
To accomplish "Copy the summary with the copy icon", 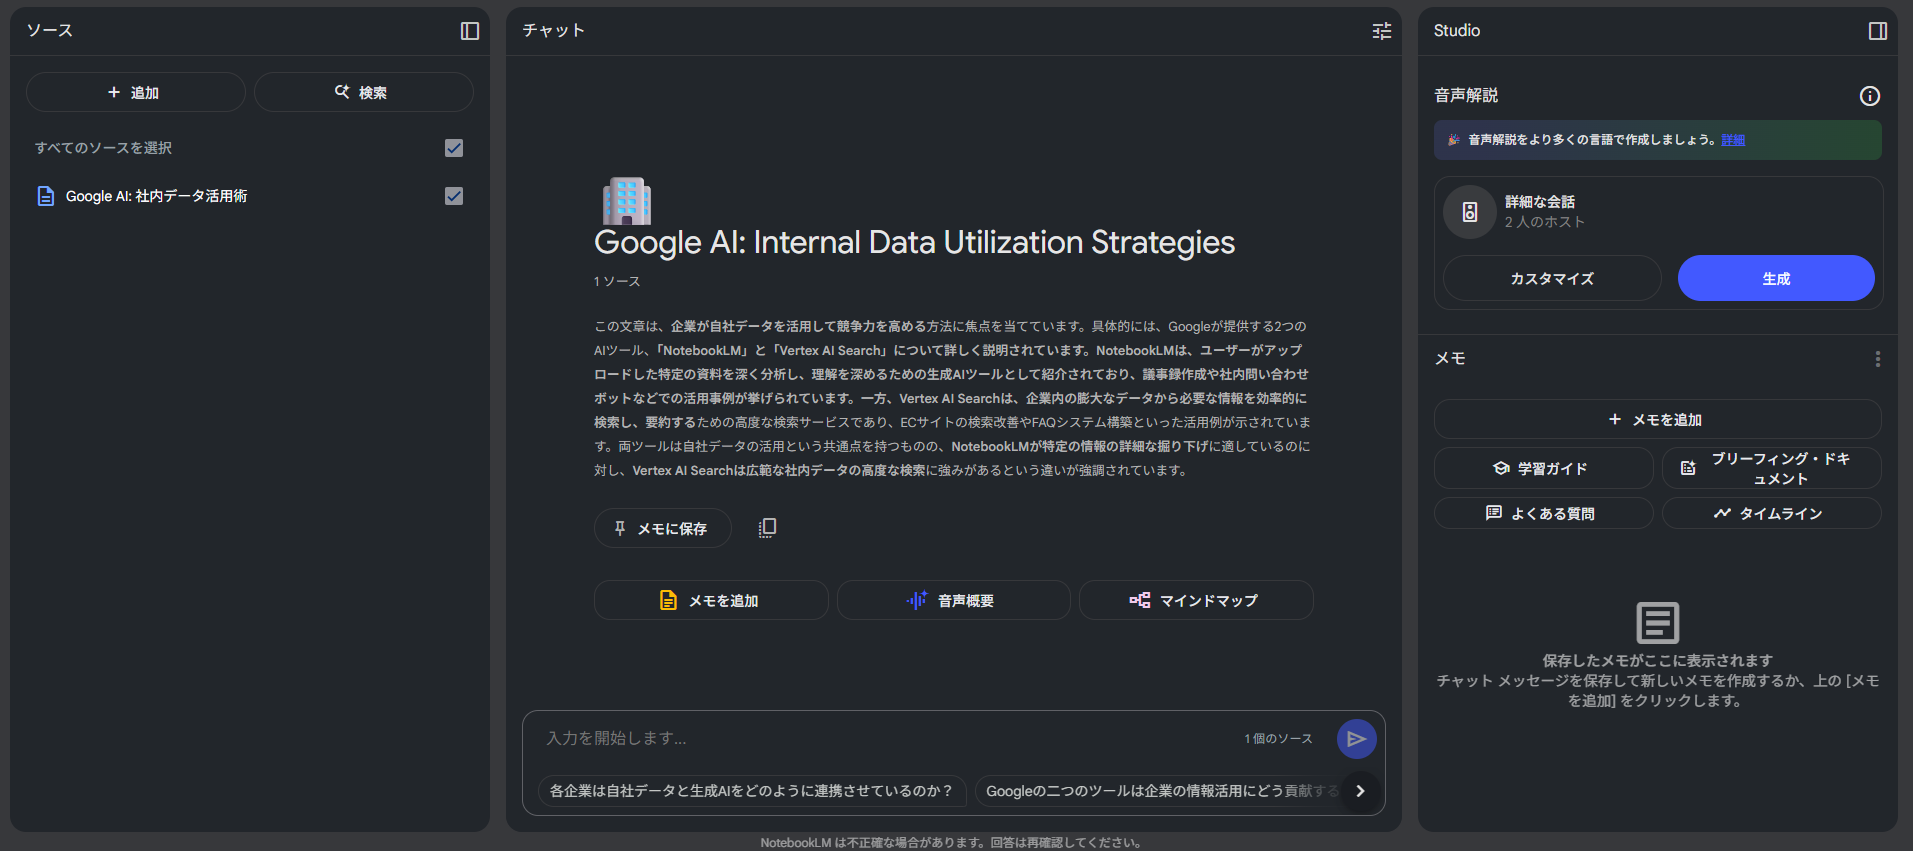I will [x=767, y=528].
